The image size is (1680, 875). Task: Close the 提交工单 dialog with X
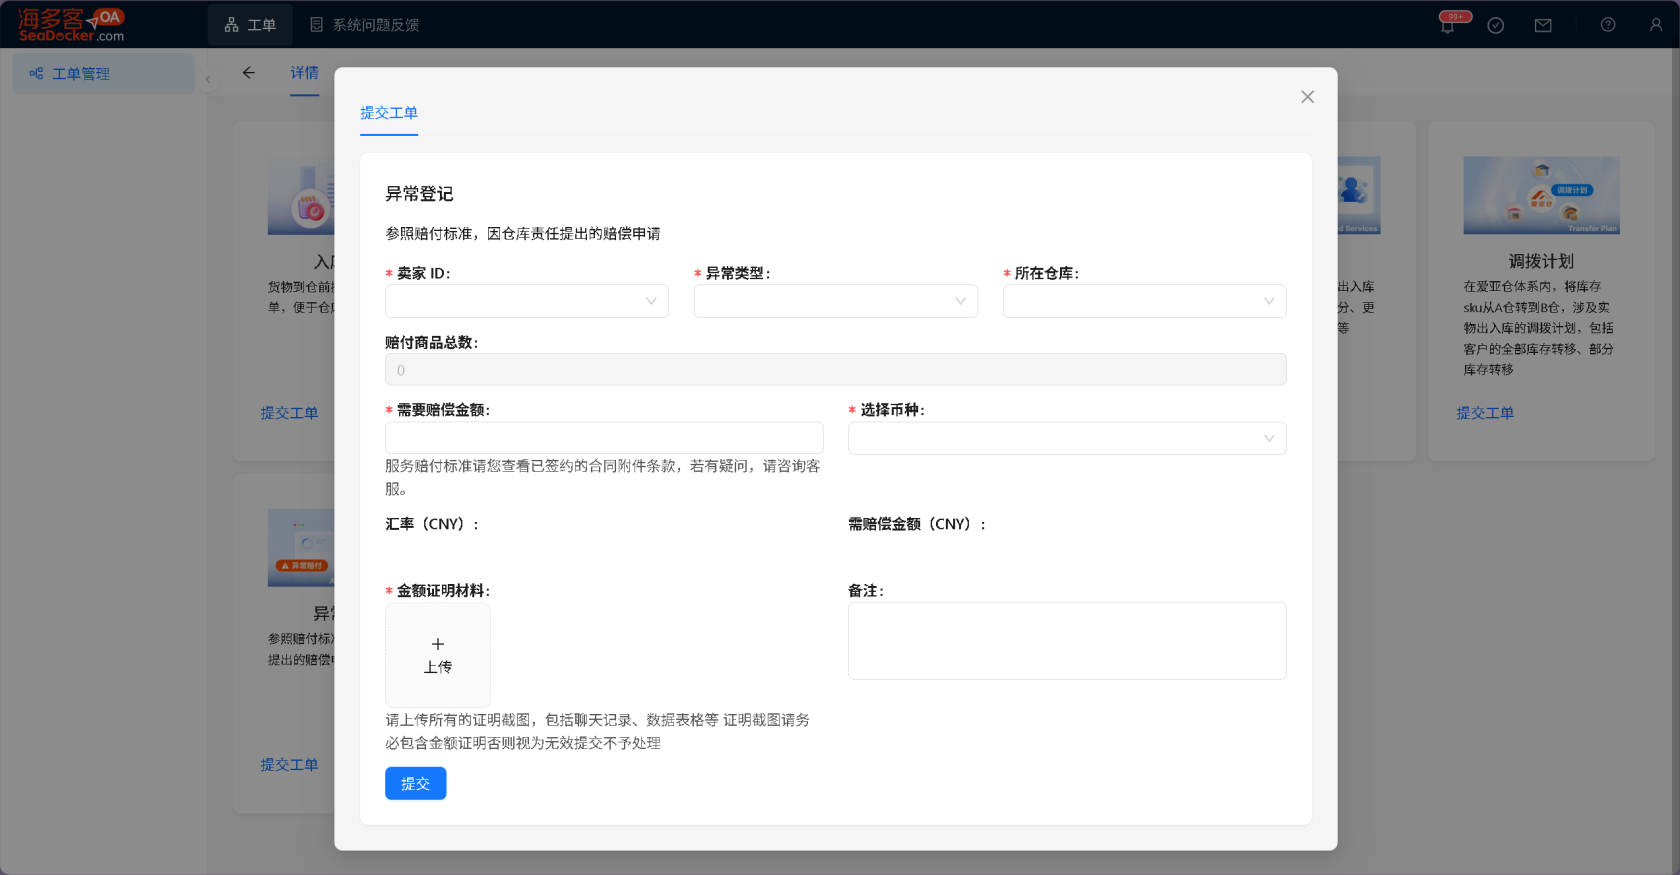click(x=1307, y=97)
